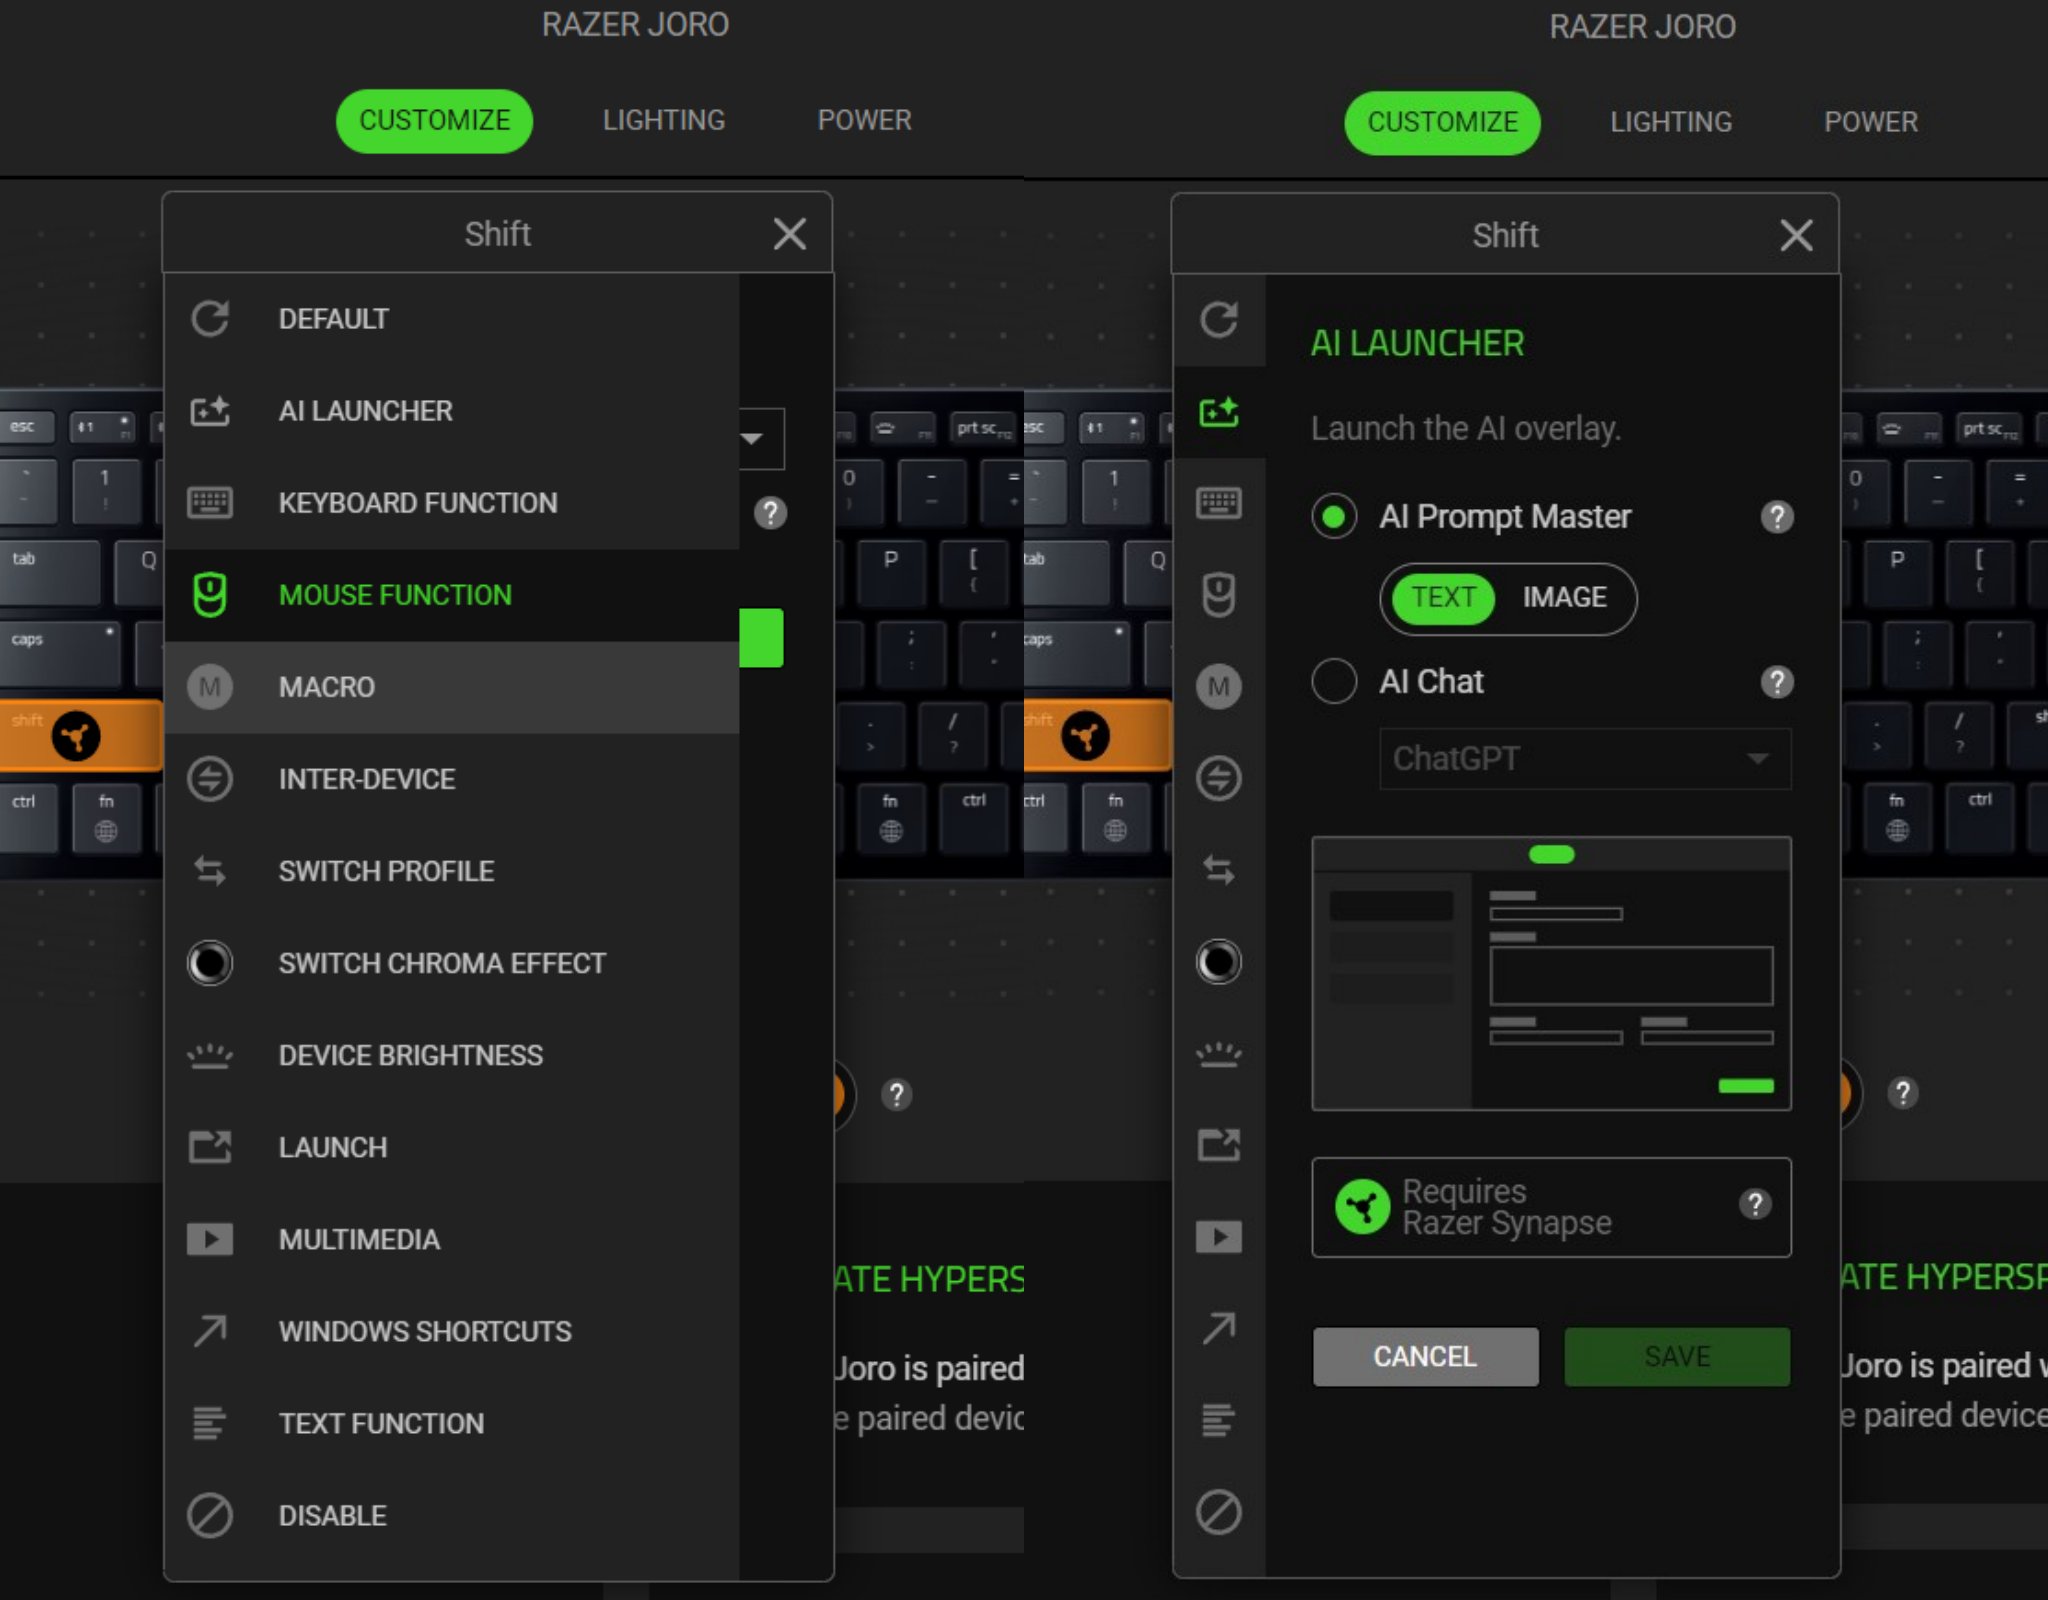Open CUSTOMIZE tab in left window
This screenshot has height=1600, width=2048.
pos(434,120)
